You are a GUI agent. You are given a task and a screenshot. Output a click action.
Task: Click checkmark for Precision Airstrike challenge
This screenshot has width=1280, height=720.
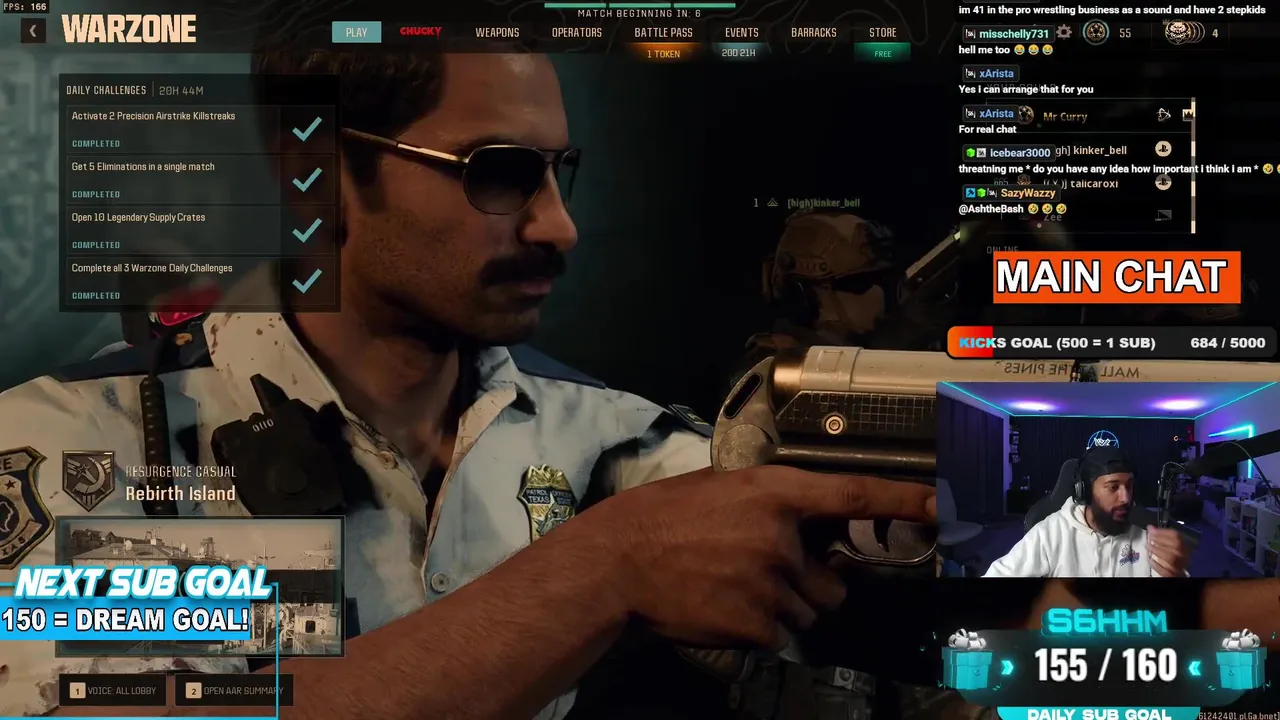pyautogui.click(x=306, y=128)
